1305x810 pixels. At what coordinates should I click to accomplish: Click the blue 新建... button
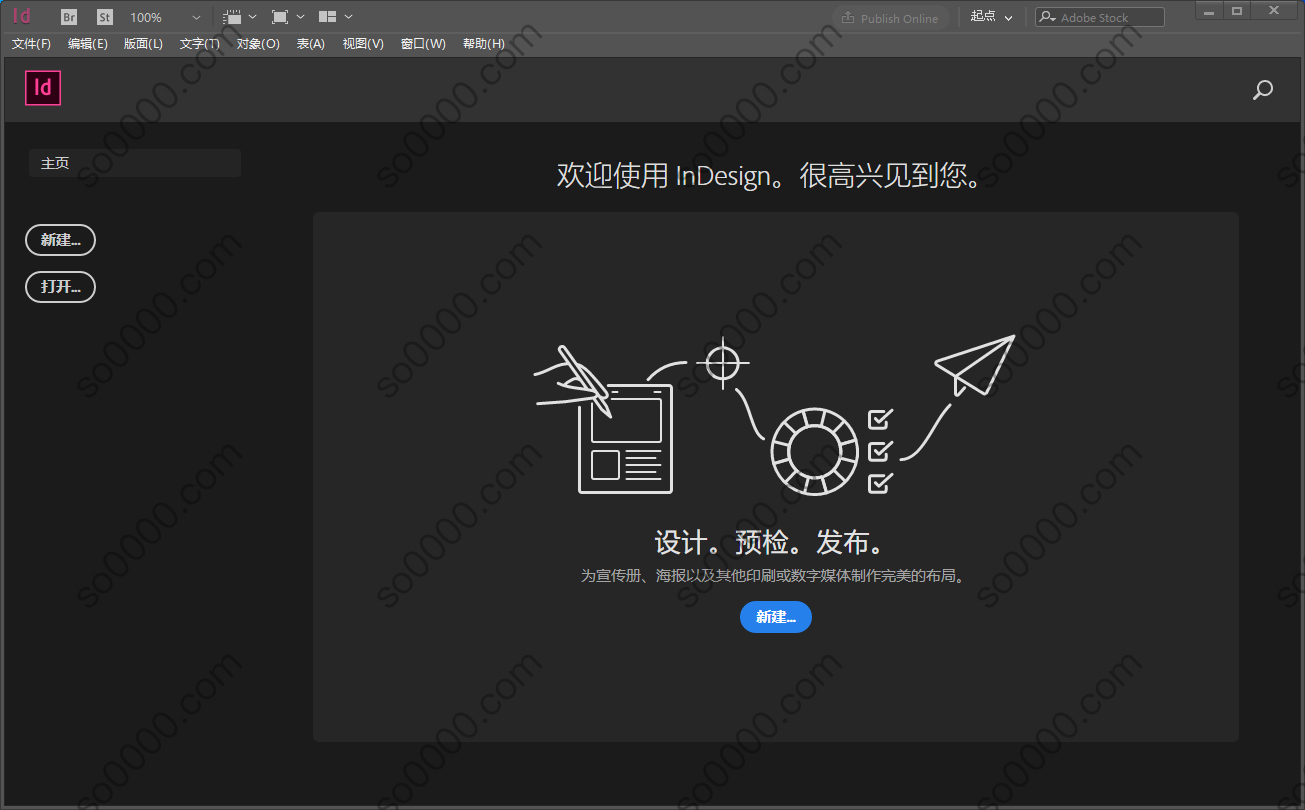pyautogui.click(x=776, y=617)
